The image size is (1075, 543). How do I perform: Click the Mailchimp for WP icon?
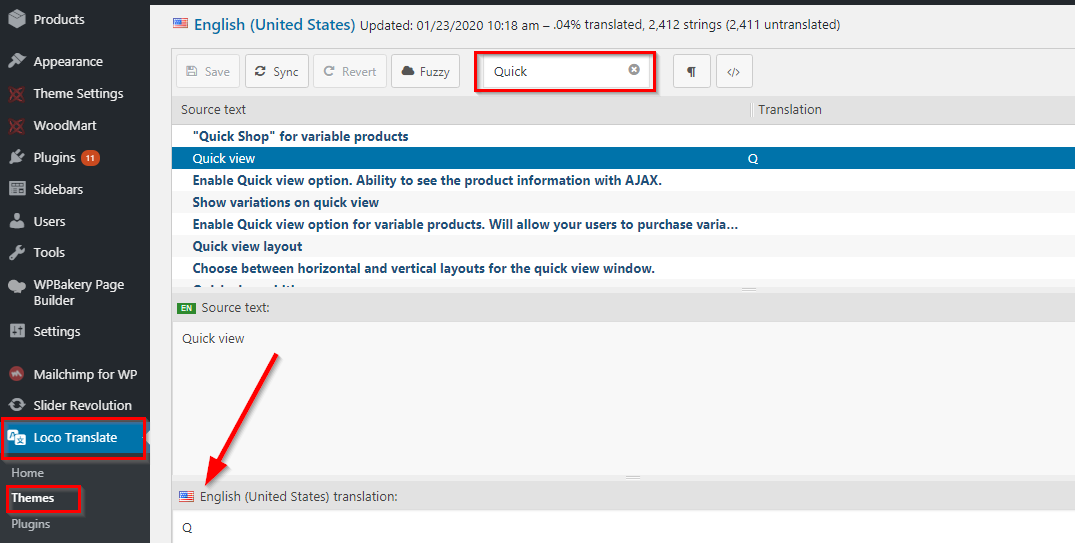16,374
